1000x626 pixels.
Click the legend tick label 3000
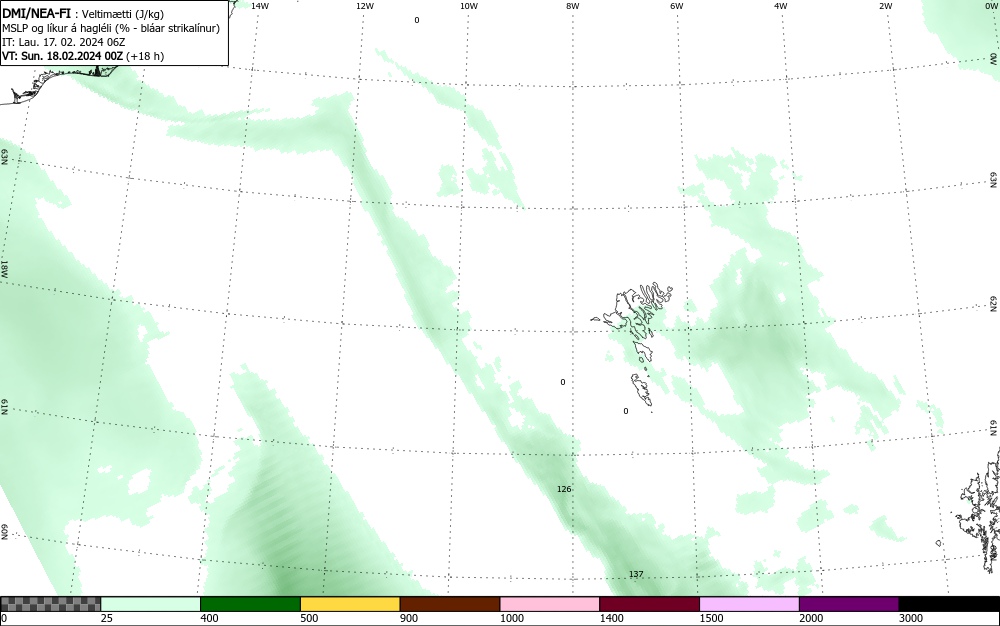click(911, 618)
